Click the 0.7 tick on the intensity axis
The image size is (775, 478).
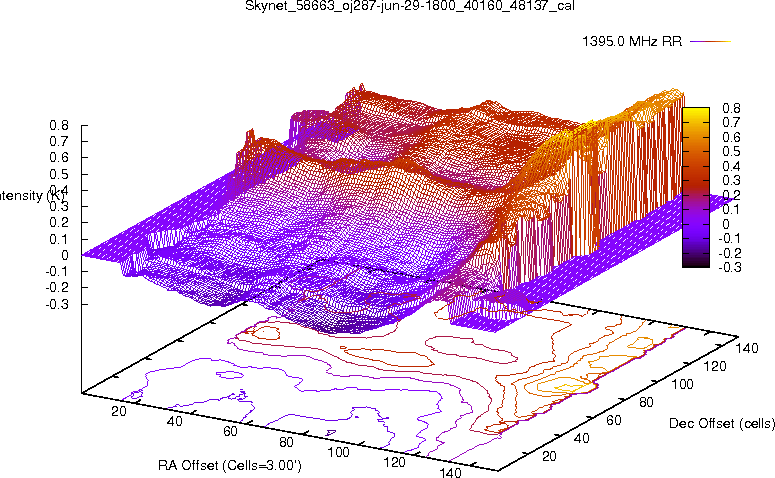pos(59,142)
